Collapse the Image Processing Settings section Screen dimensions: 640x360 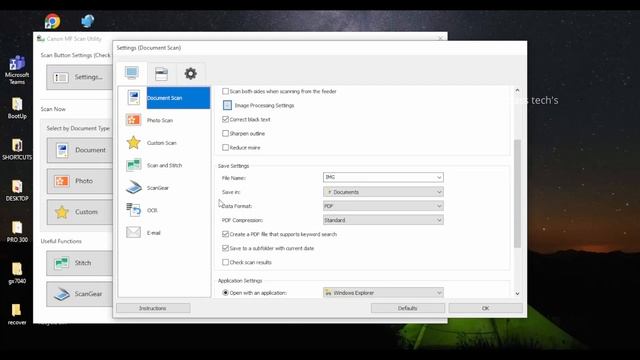pos(227,105)
